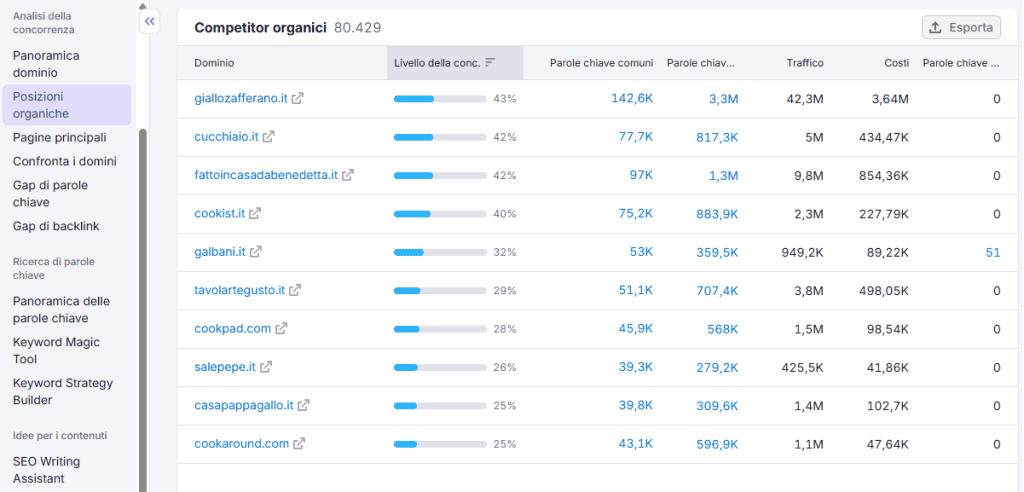Image resolution: width=1024 pixels, height=492 pixels.
Task: Click cookaround.com competition level bar 25%
Action: [x=440, y=444]
